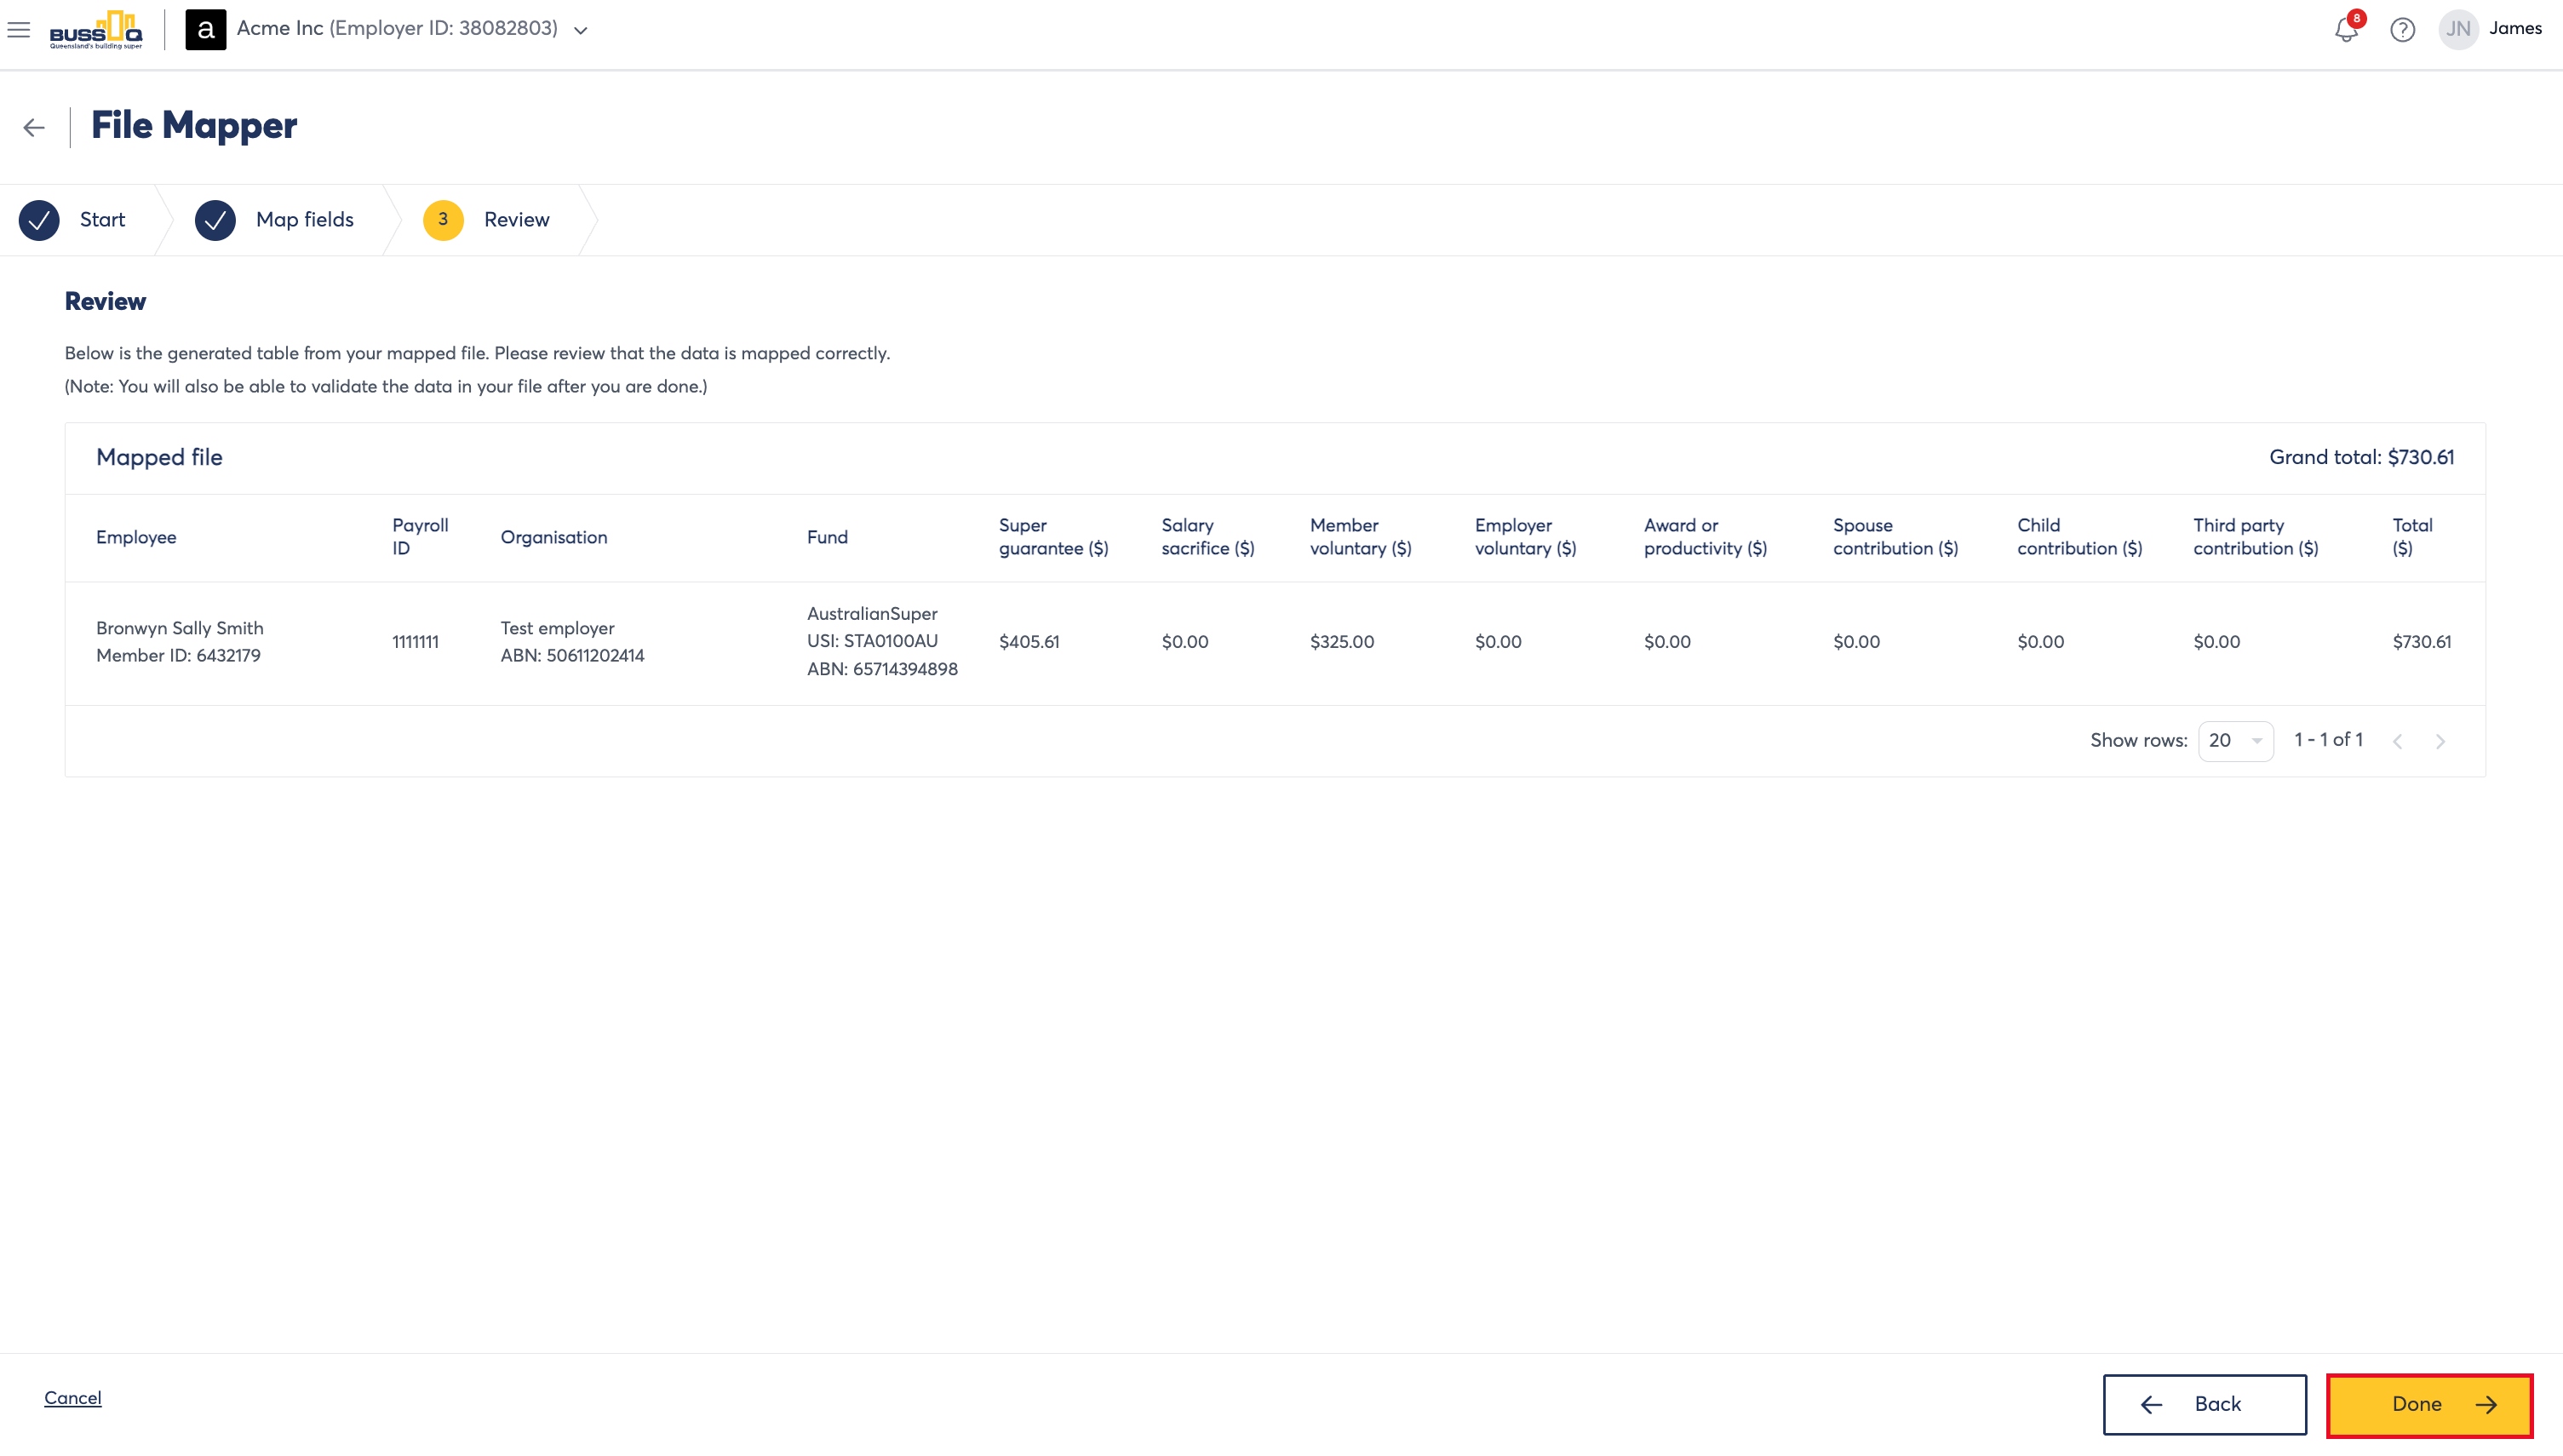Open the help question mark icon
2563x1456 pixels.
pyautogui.click(x=2402, y=30)
